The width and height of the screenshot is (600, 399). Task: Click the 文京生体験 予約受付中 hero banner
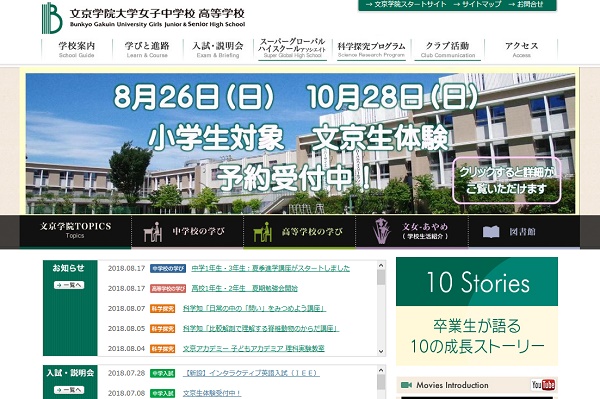click(300, 143)
